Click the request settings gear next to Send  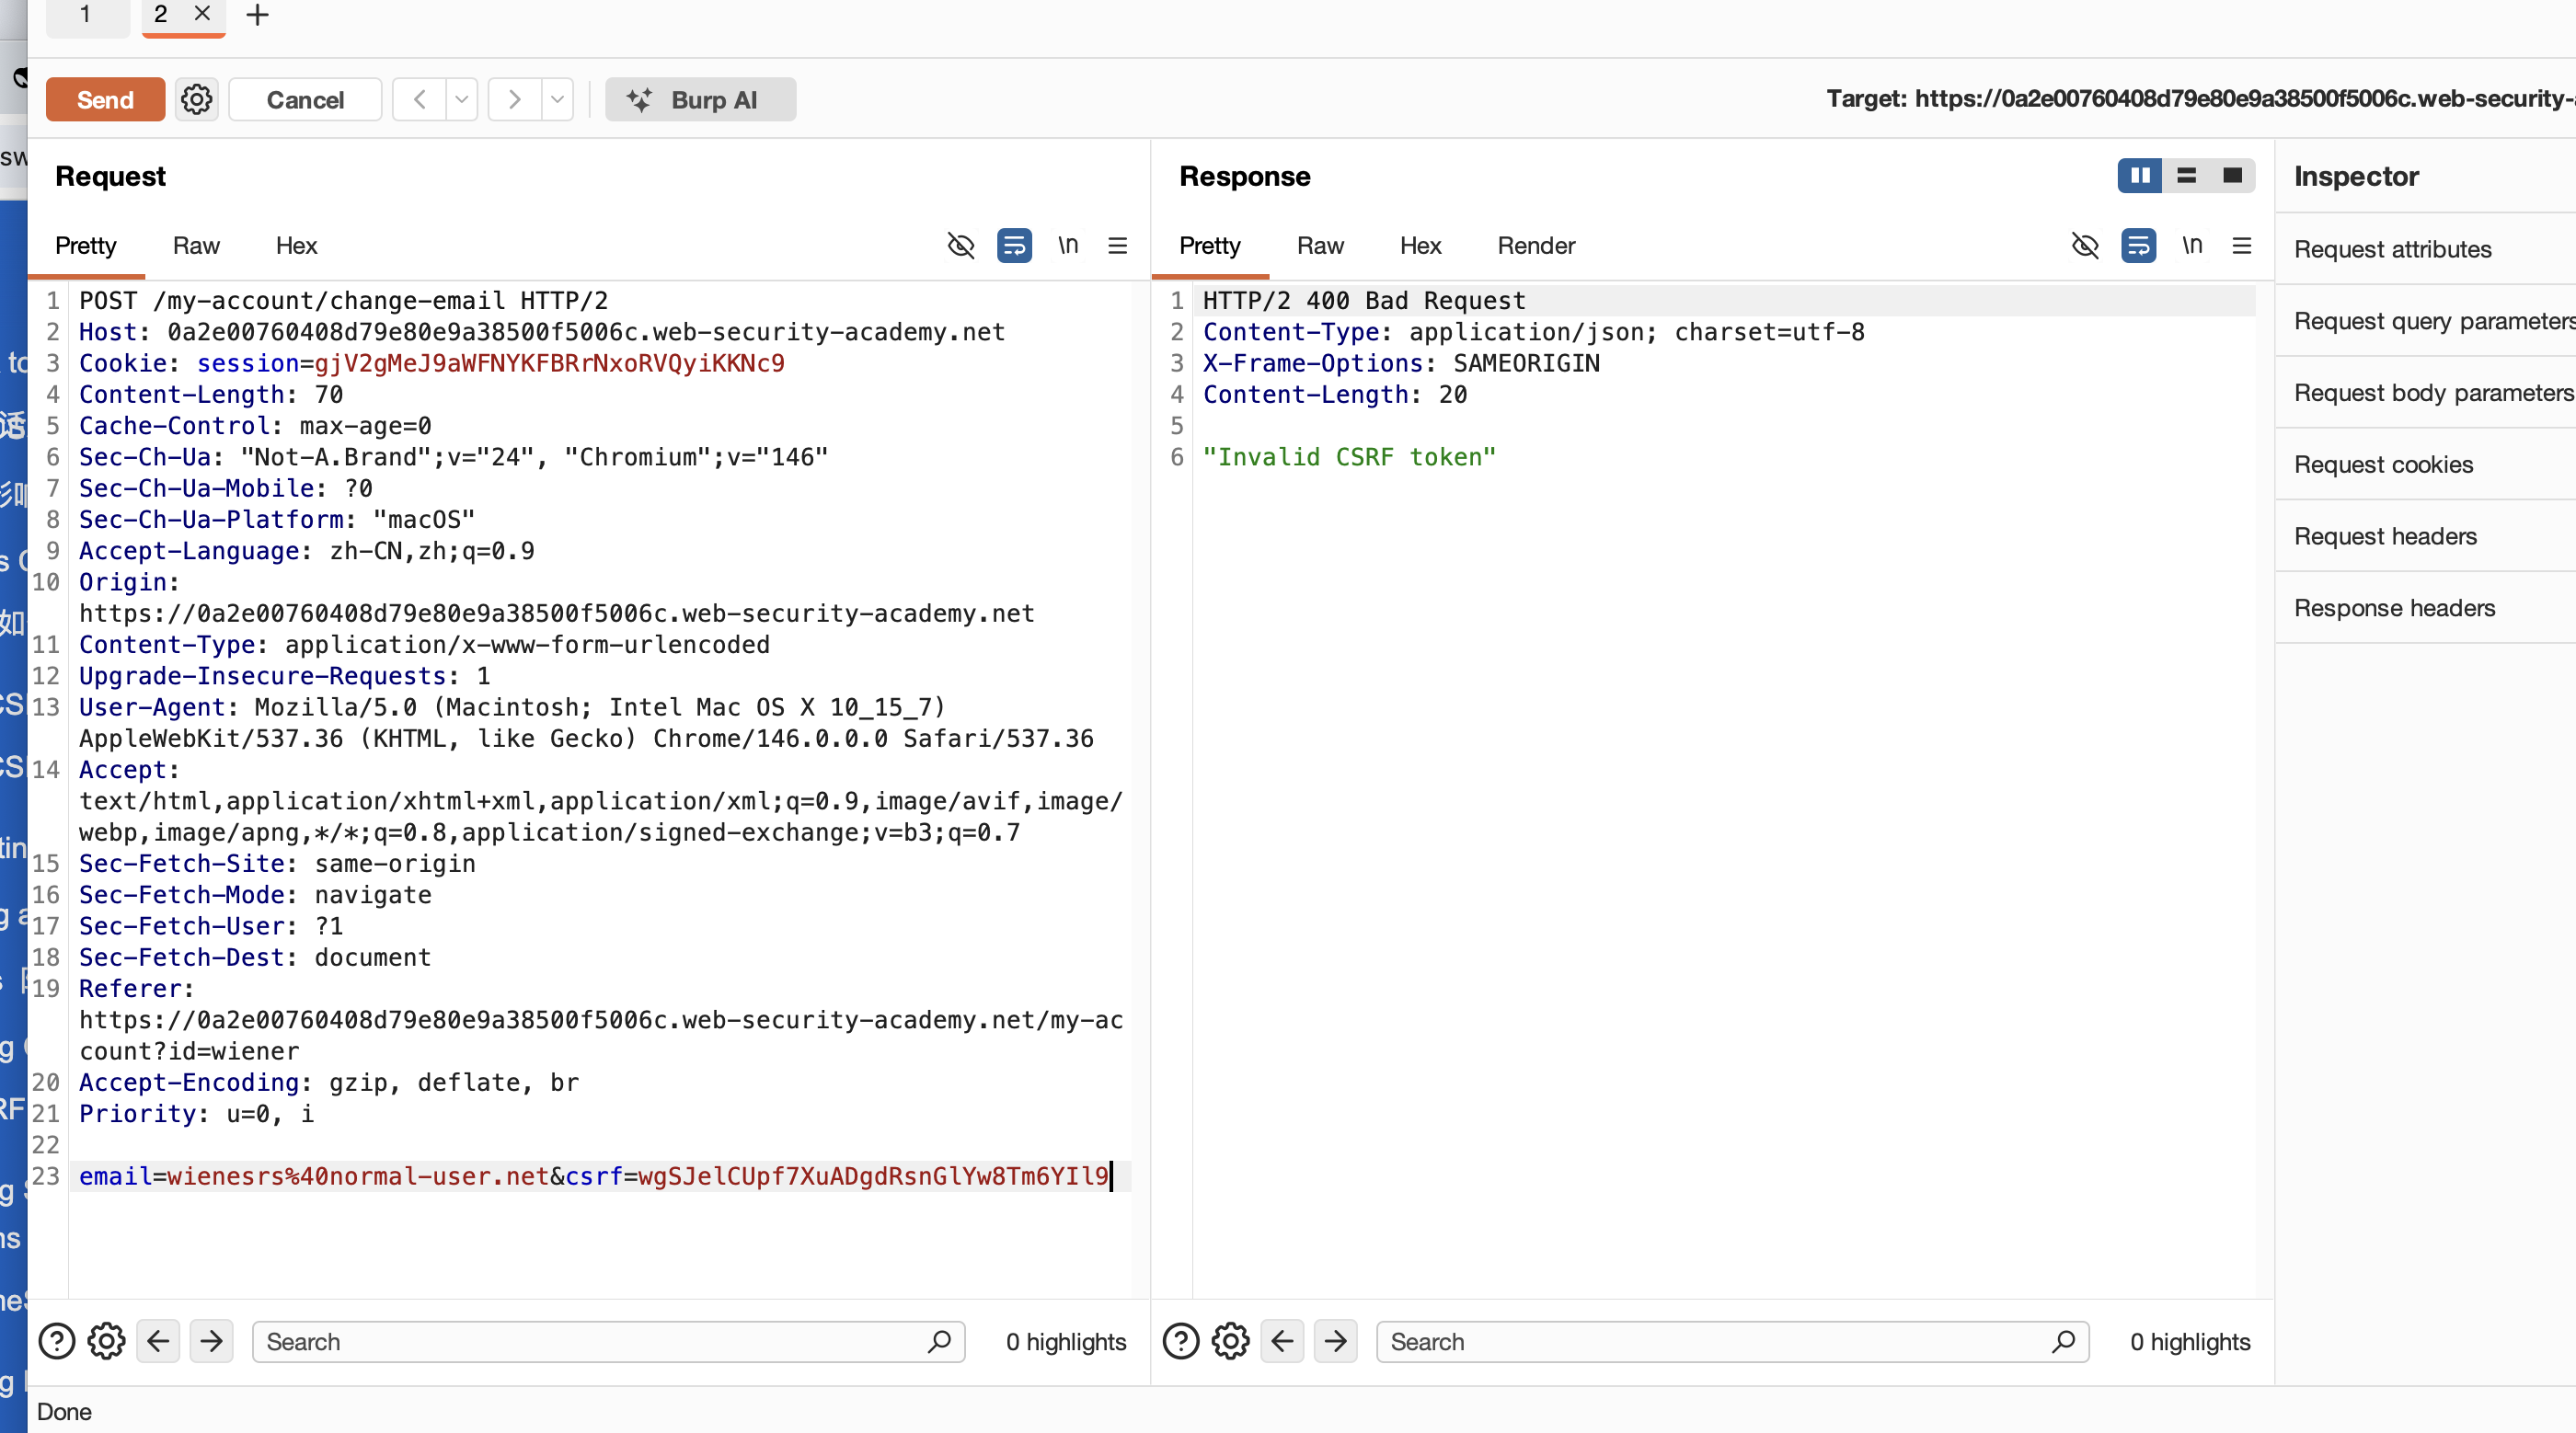pyautogui.click(x=196, y=99)
